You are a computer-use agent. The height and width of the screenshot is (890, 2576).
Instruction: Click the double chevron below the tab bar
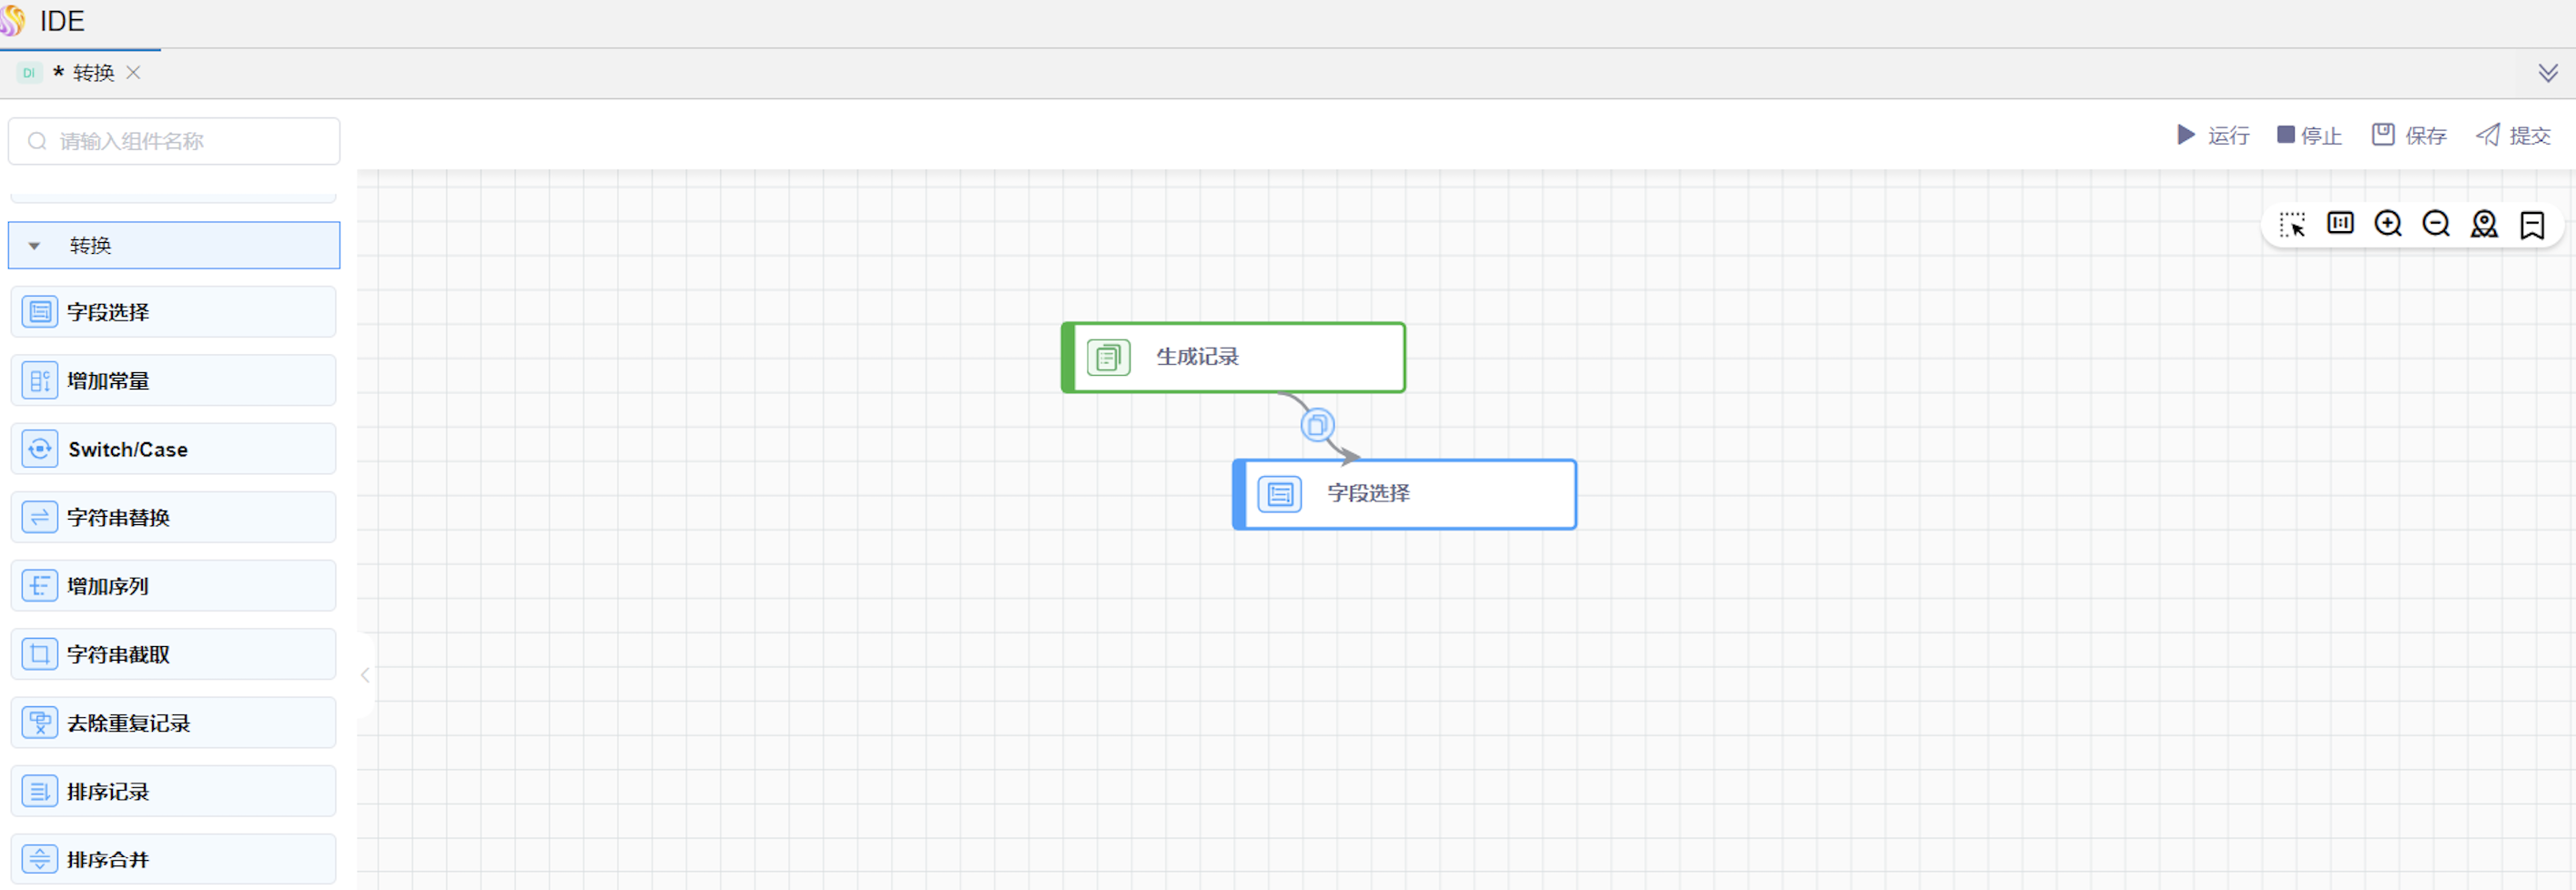(x=2546, y=72)
